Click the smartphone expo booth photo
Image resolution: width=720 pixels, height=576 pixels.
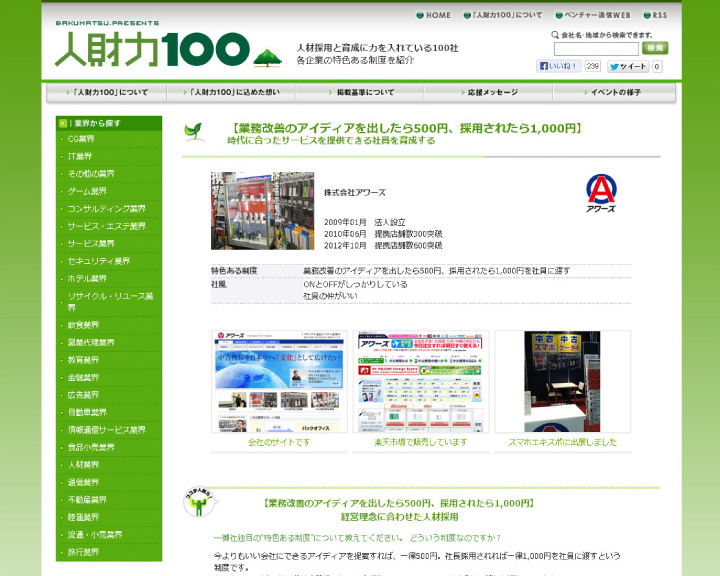562,381
